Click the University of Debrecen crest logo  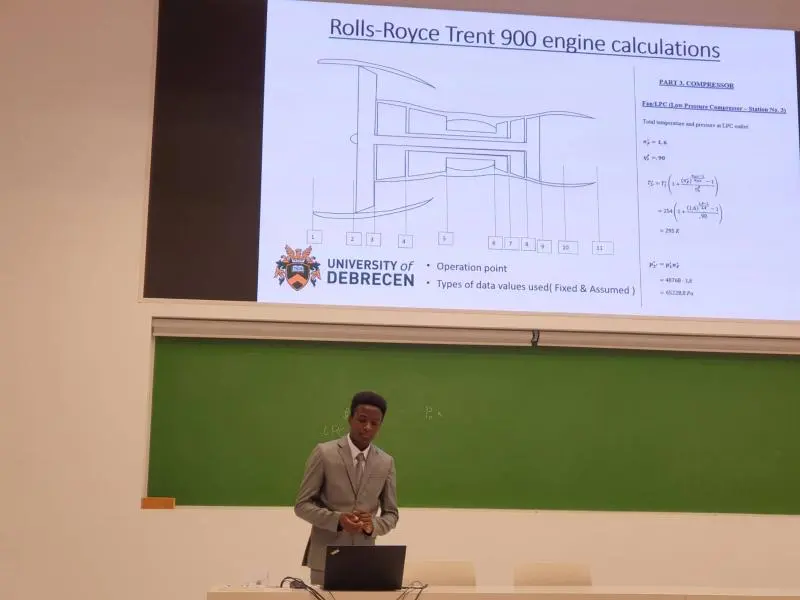(297, 267)
